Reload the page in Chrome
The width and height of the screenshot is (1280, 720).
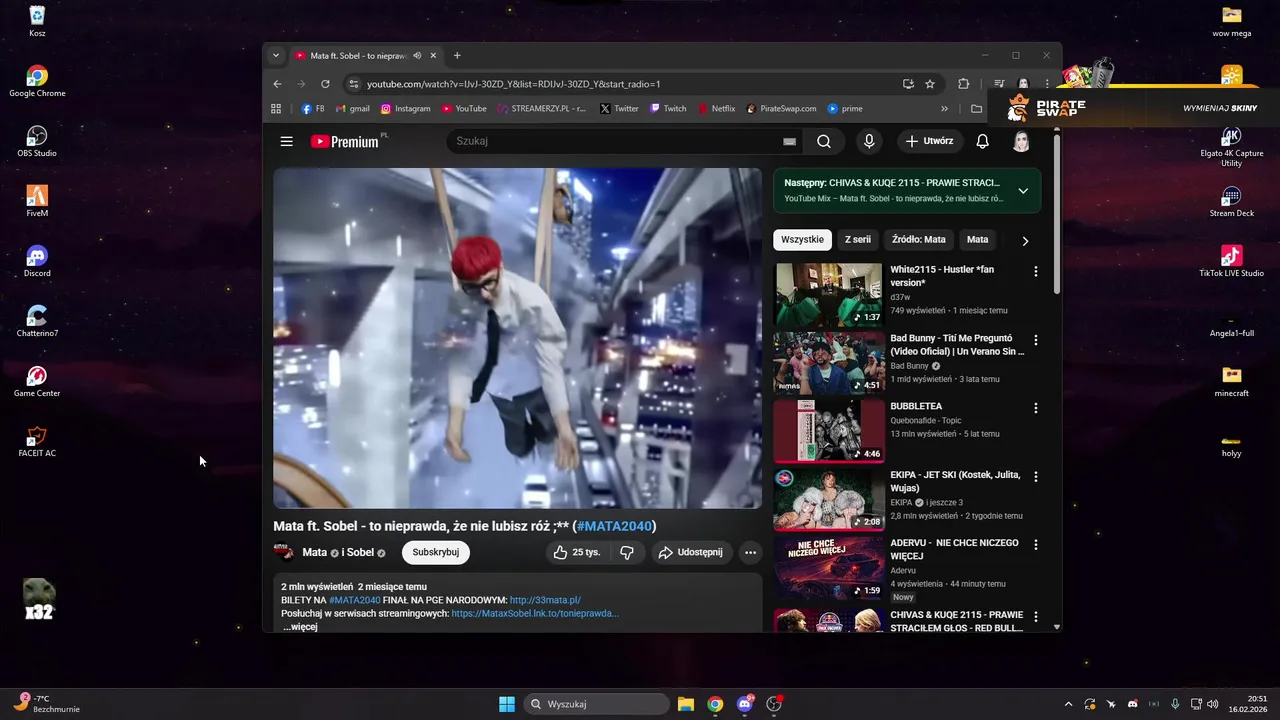[x=325, y=84]
